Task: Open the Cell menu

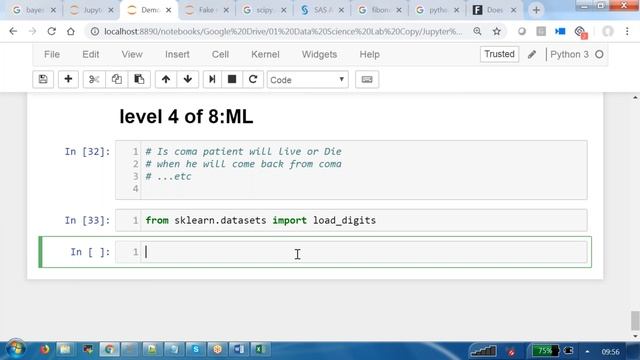Action: pos(220,54)
